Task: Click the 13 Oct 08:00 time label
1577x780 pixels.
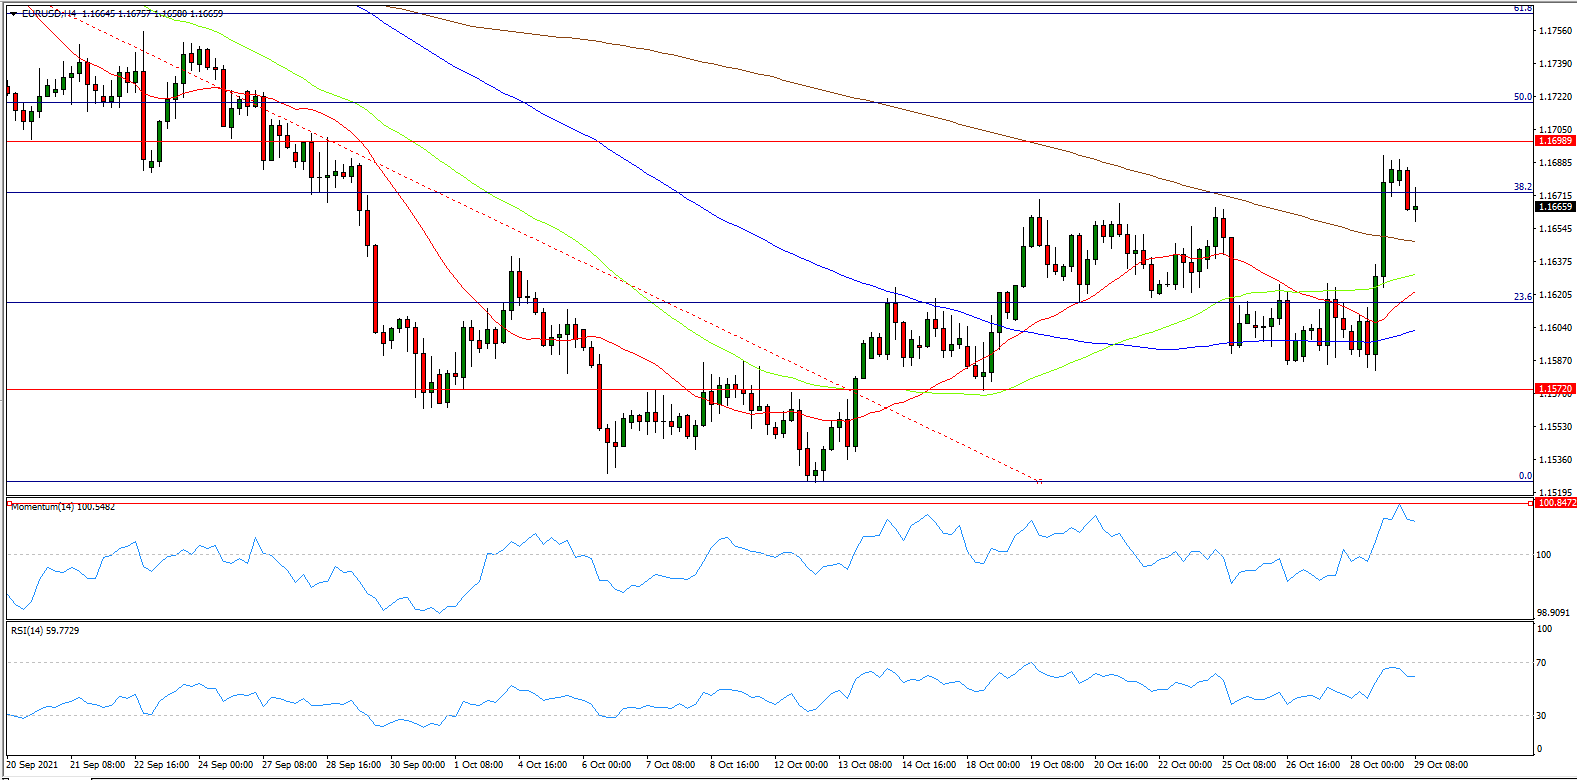Action: [x=865, y=765]
